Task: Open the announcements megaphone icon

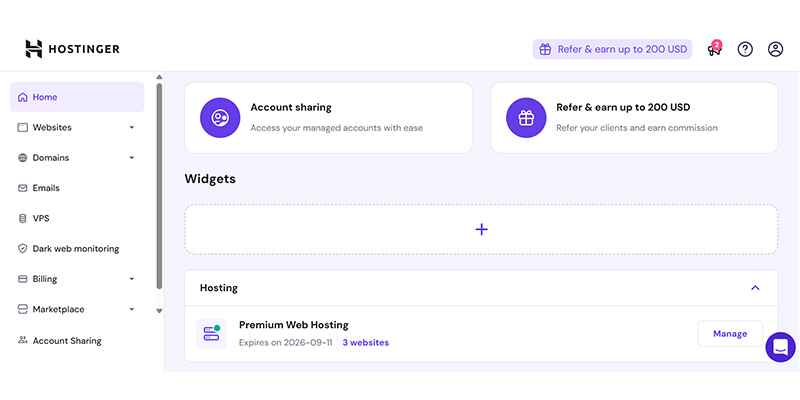Action: [x=714, y=49]
